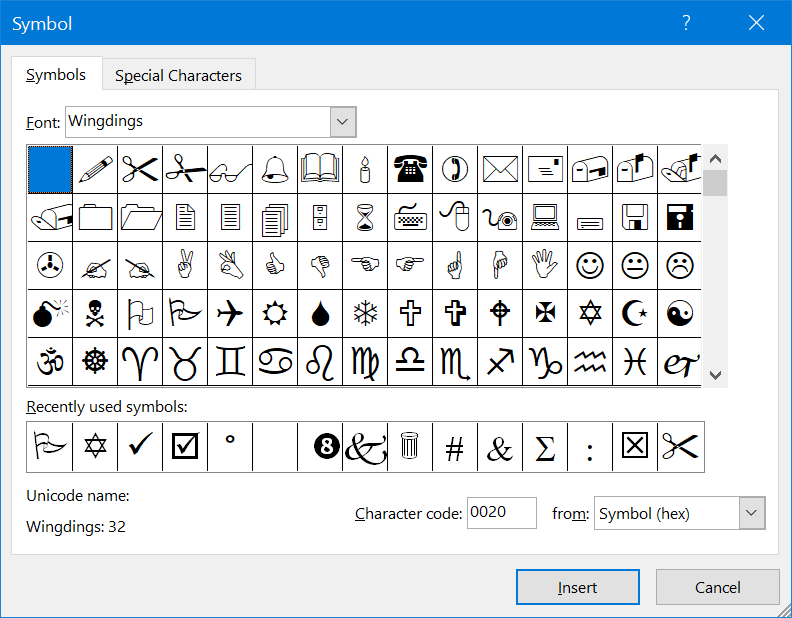Expand the 'from' Symbol (hex) dropdown
This screenshot has height=618, width=792.
click(x=752, y=514)
